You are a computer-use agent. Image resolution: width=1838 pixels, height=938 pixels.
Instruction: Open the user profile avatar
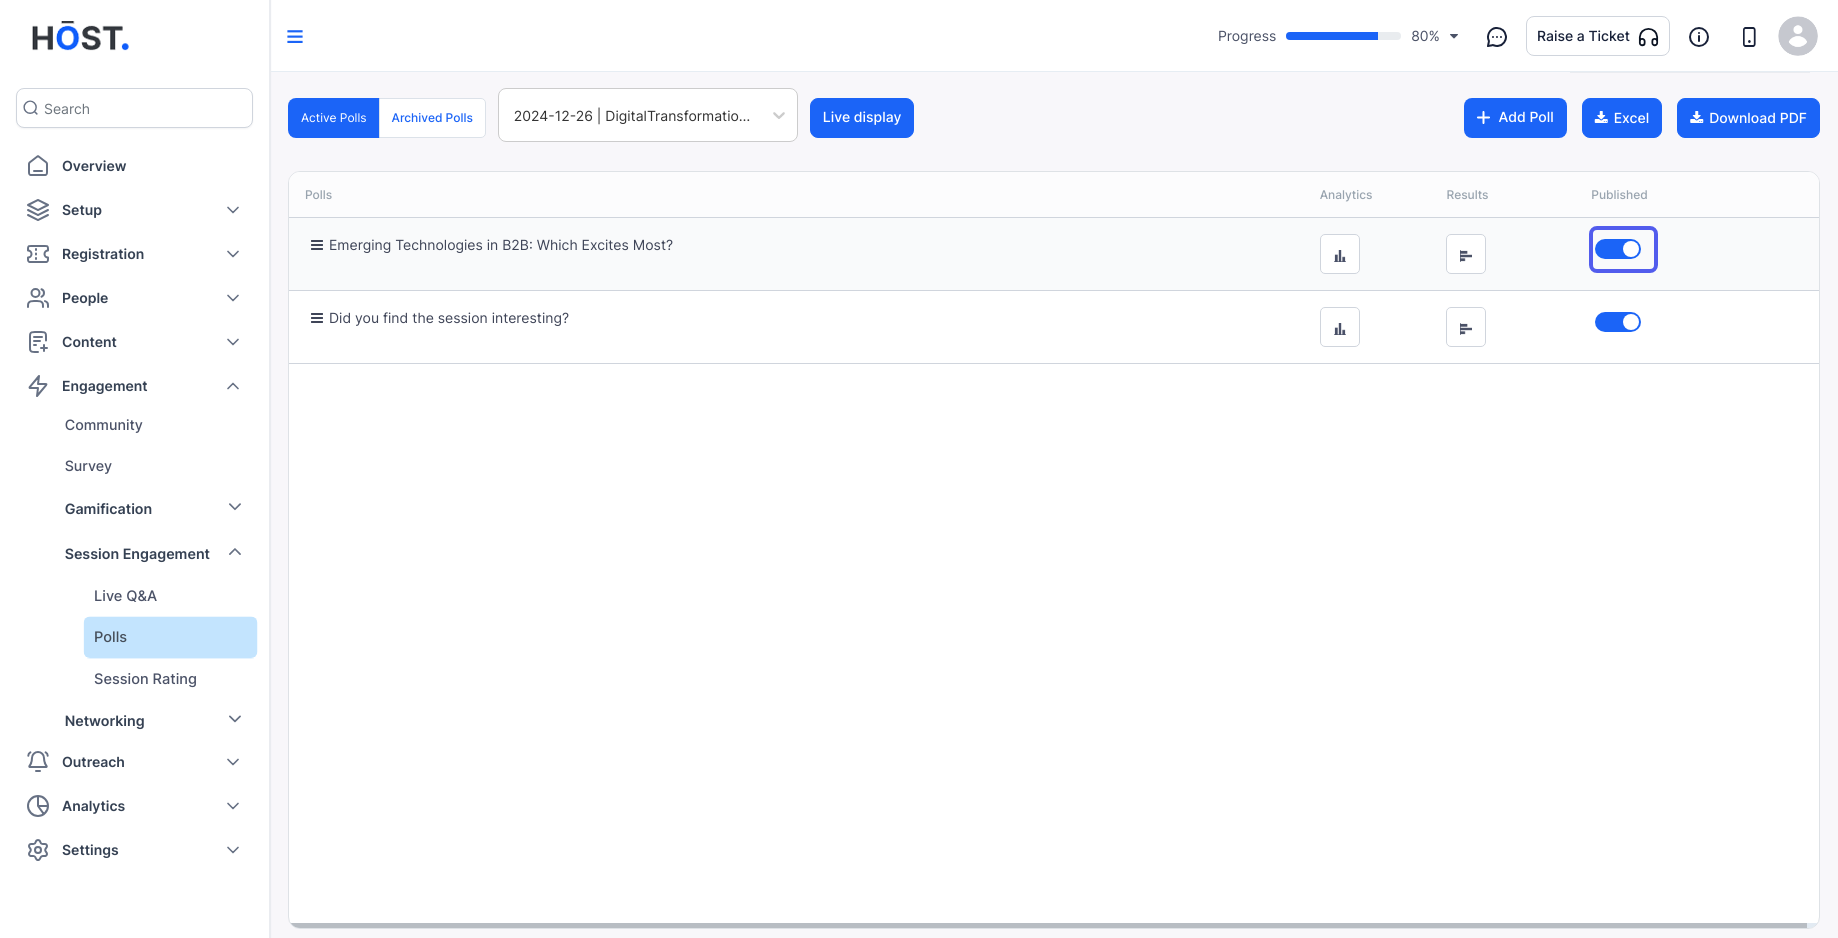pyautogui.click(x=1798, y=36)
